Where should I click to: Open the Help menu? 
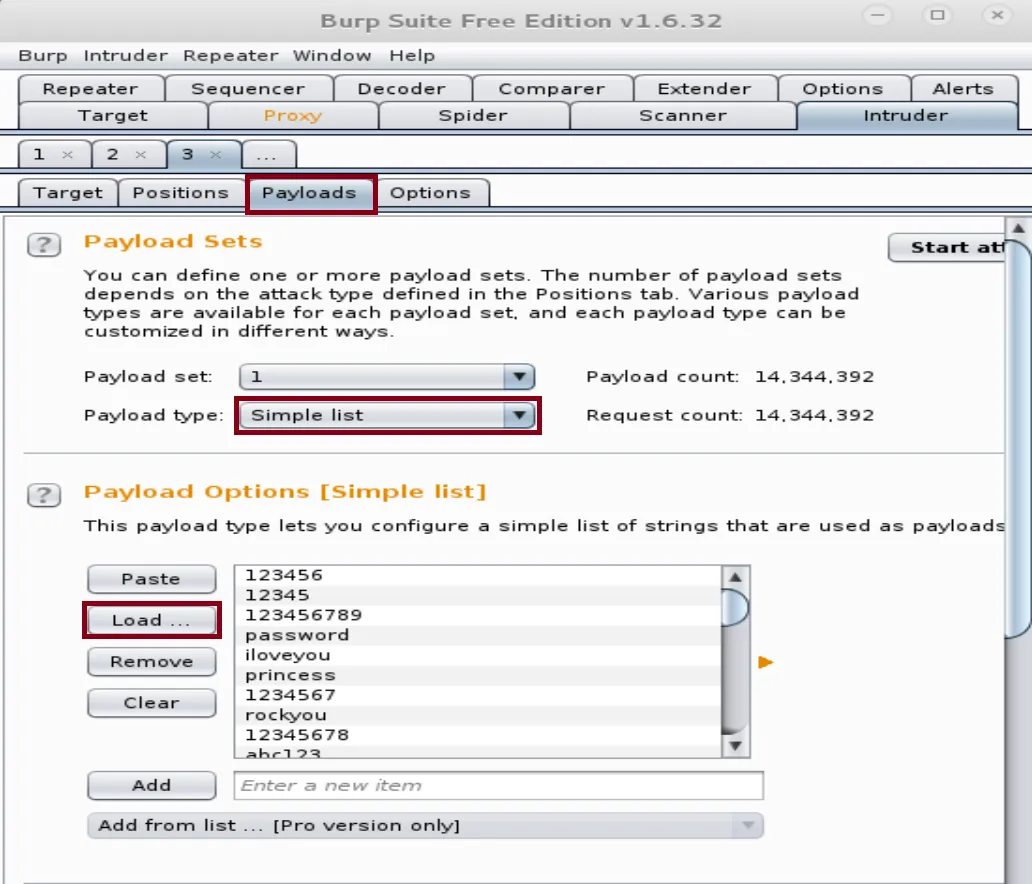412,56
